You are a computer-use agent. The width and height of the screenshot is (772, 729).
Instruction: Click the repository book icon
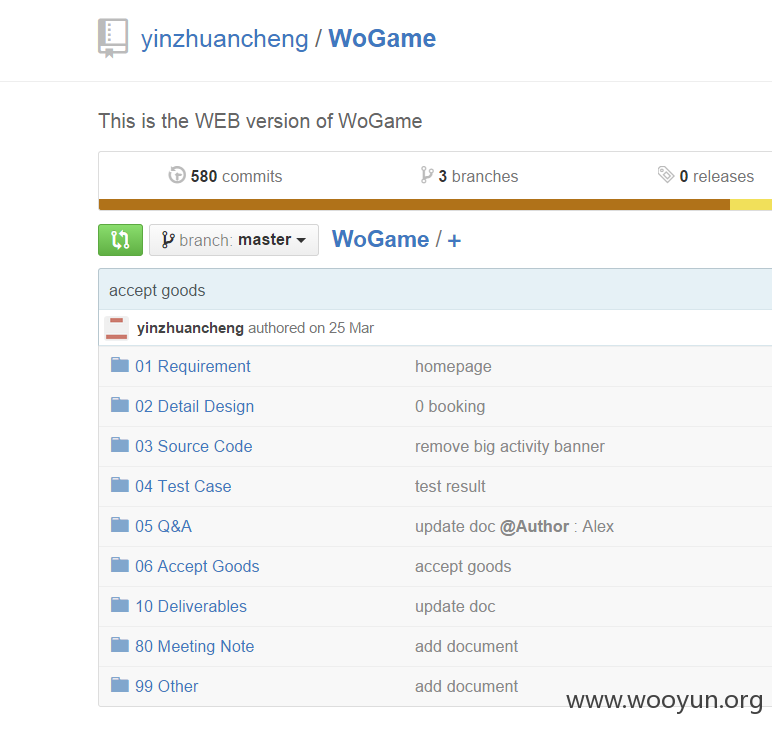[x=113, y=38]
